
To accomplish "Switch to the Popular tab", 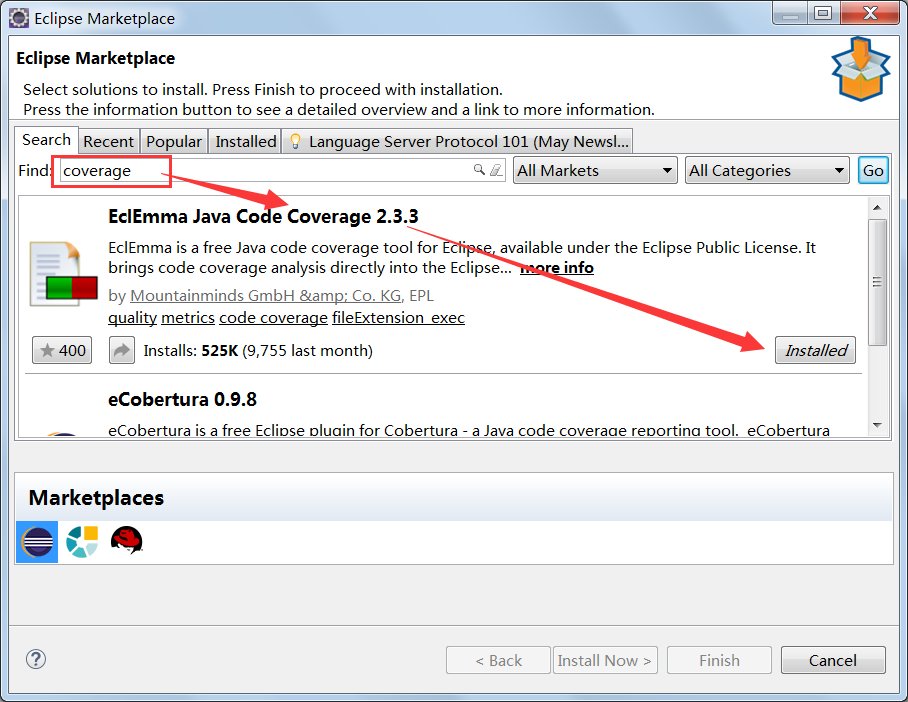I will point(174,141).
